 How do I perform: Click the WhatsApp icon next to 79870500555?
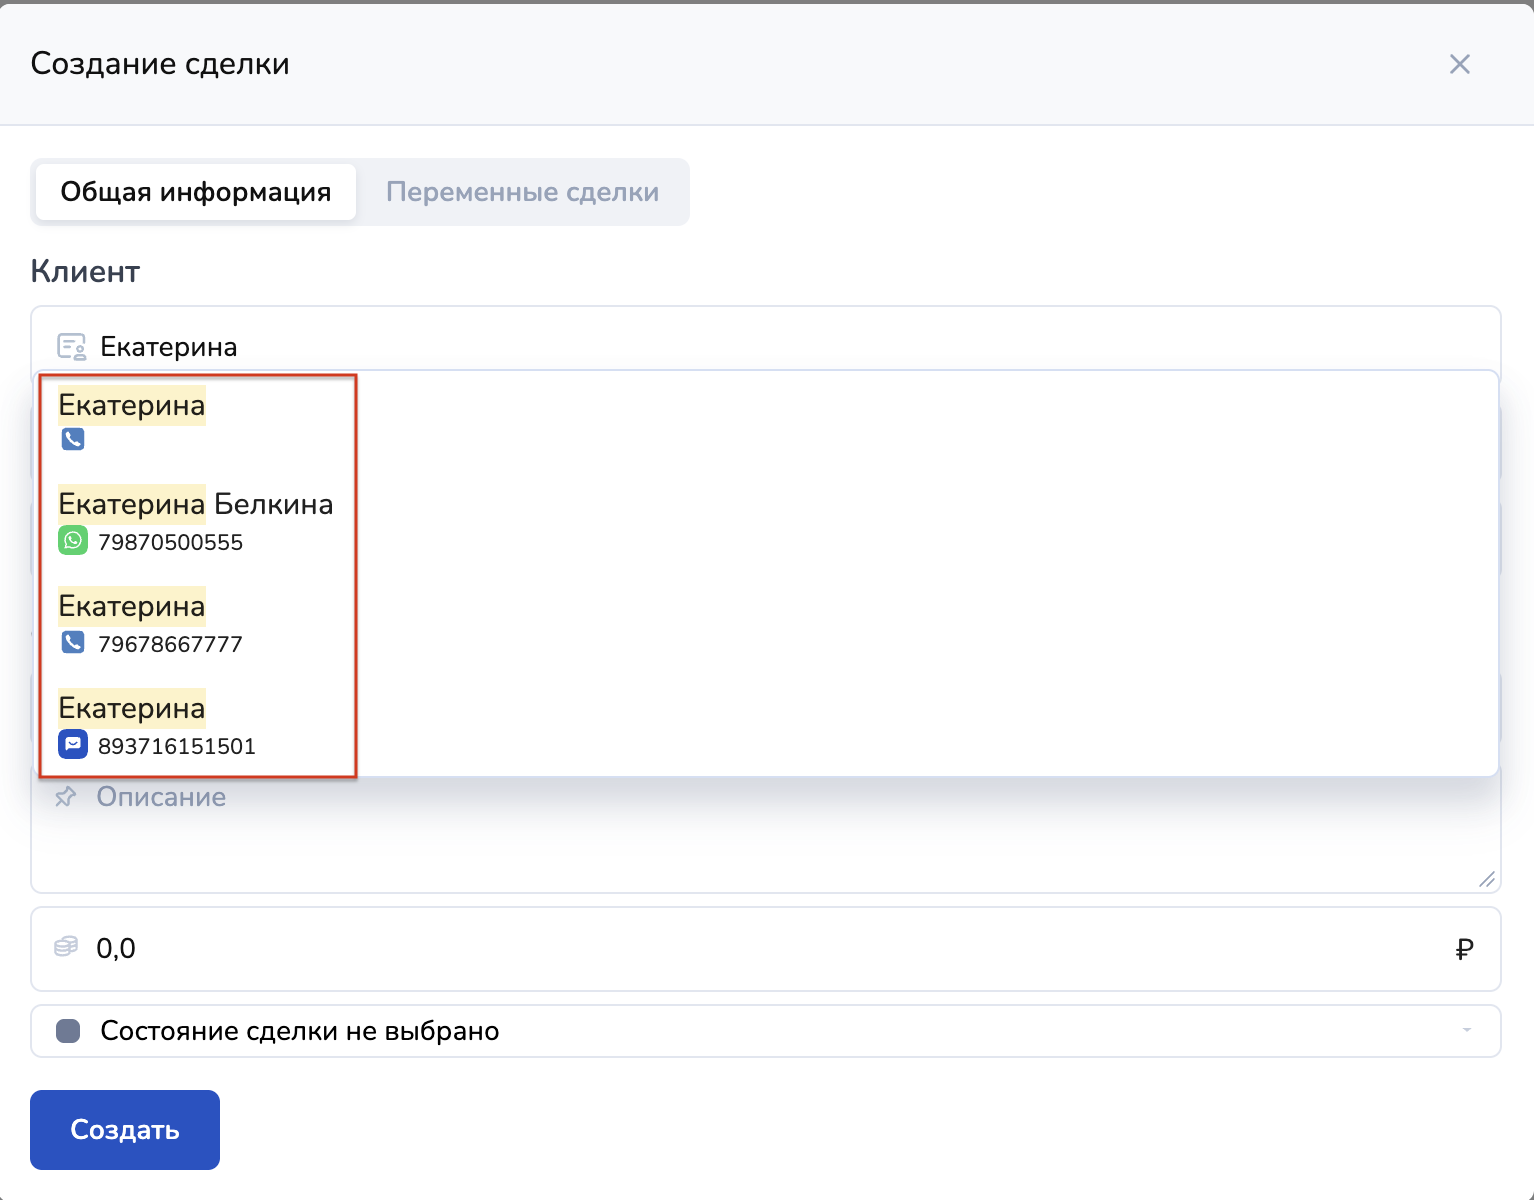click(73, 541)
